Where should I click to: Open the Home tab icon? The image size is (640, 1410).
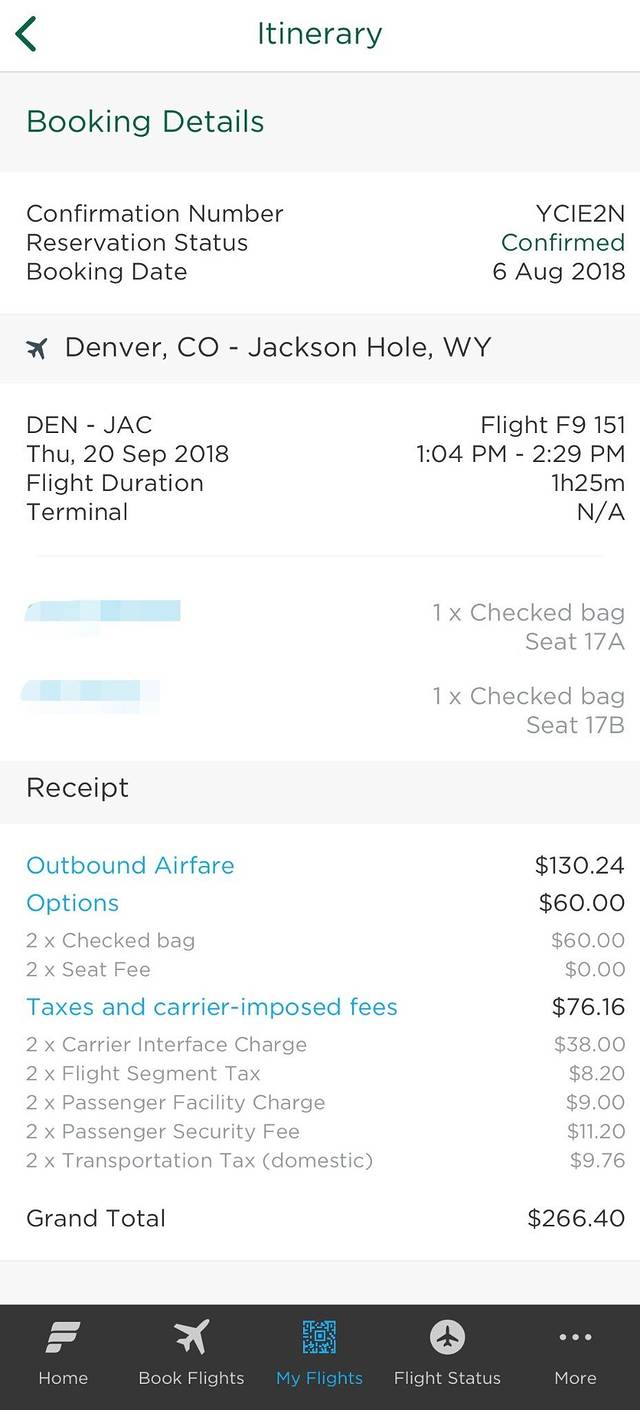(x=63, y=1337)
